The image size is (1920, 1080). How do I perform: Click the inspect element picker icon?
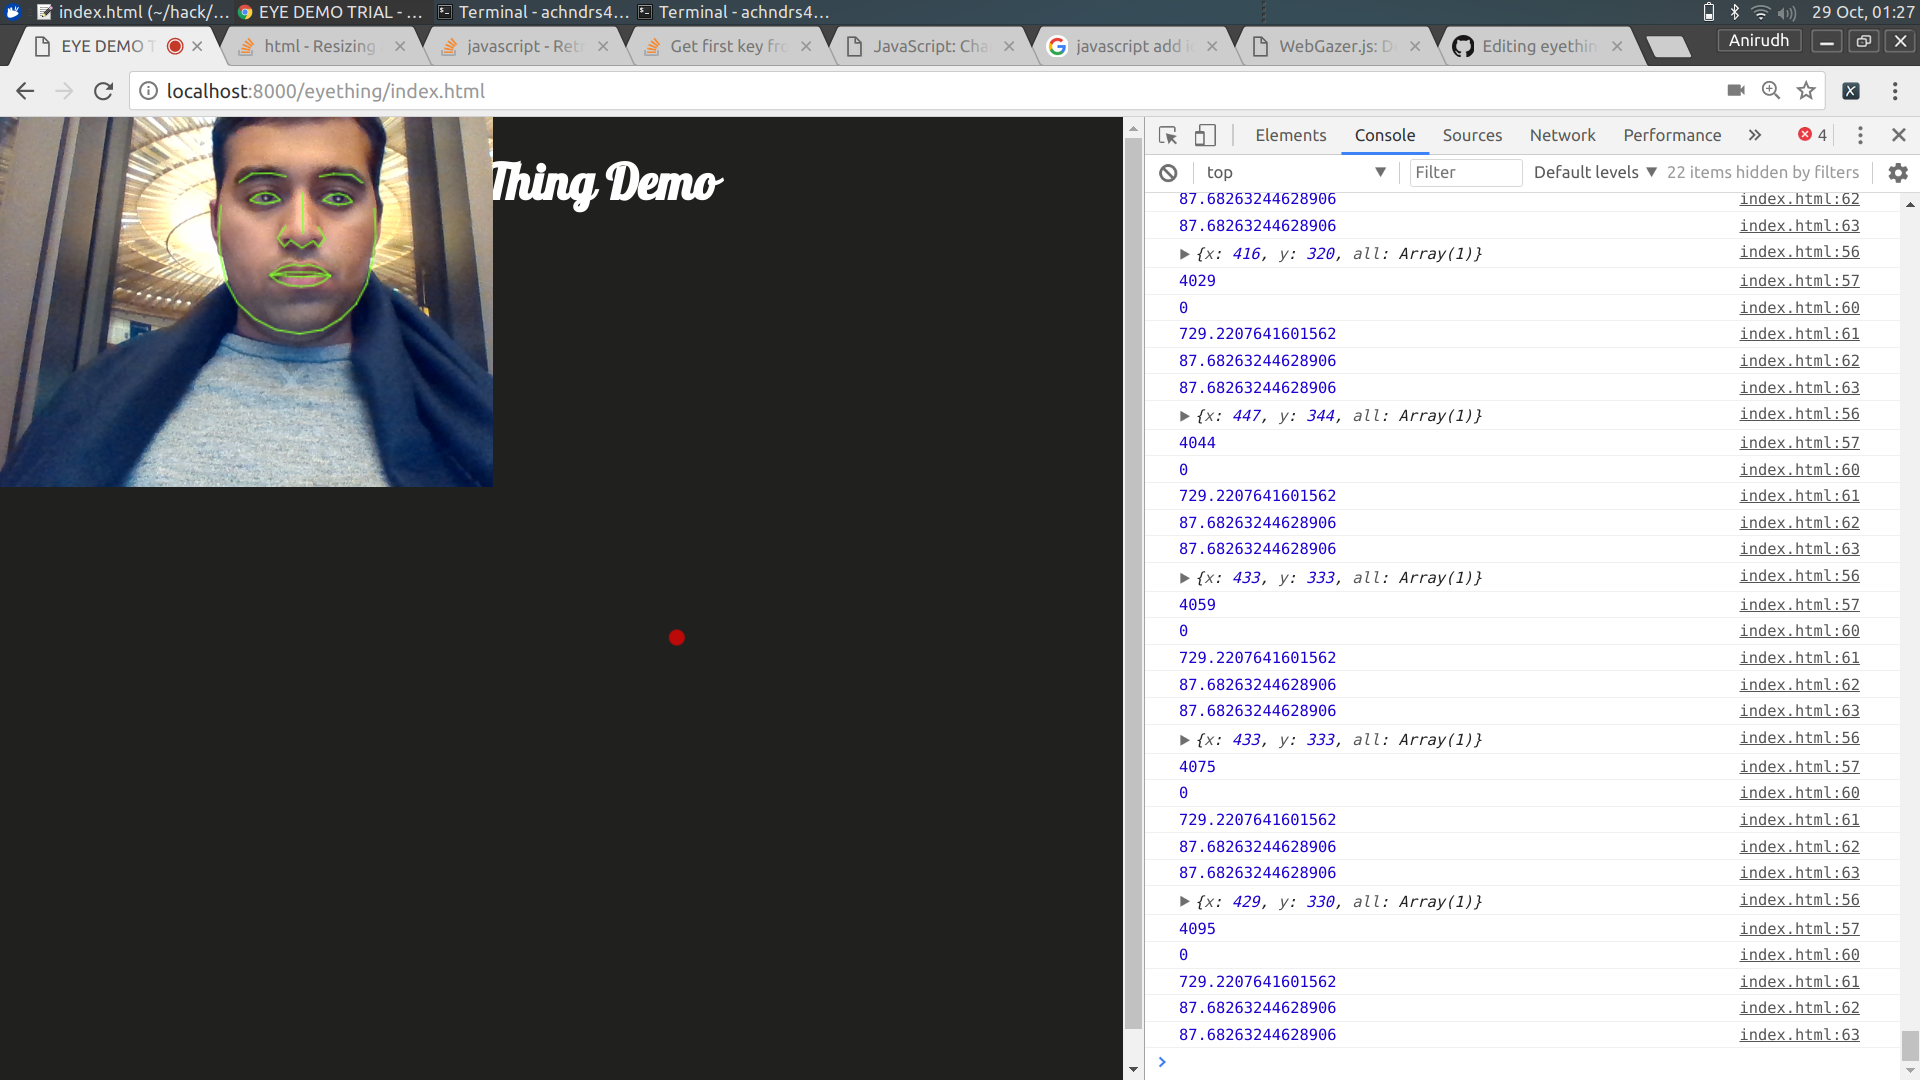1167,135
